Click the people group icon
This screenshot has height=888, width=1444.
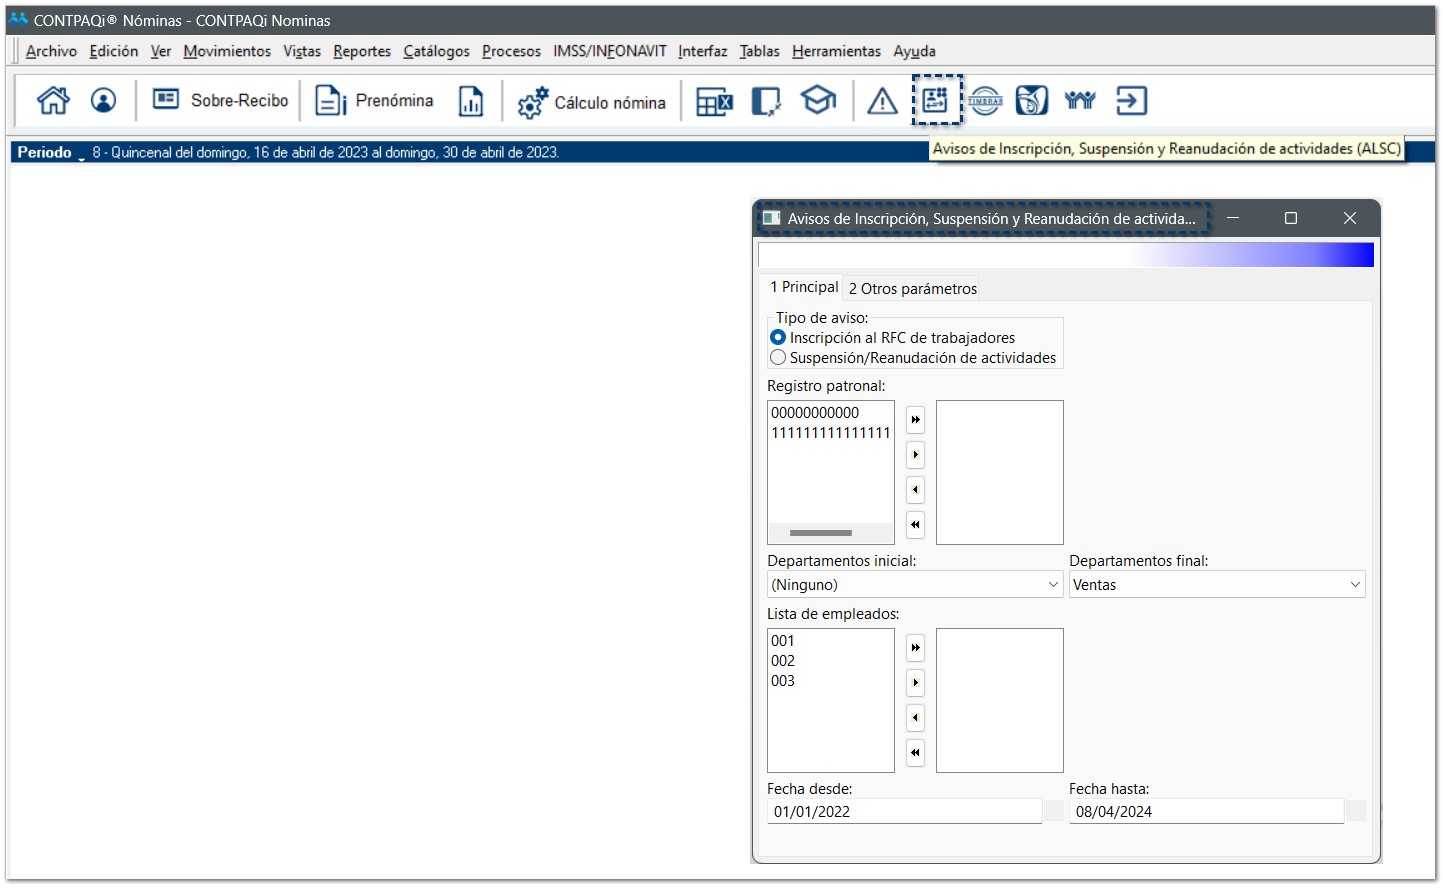tap(1080, 100)
